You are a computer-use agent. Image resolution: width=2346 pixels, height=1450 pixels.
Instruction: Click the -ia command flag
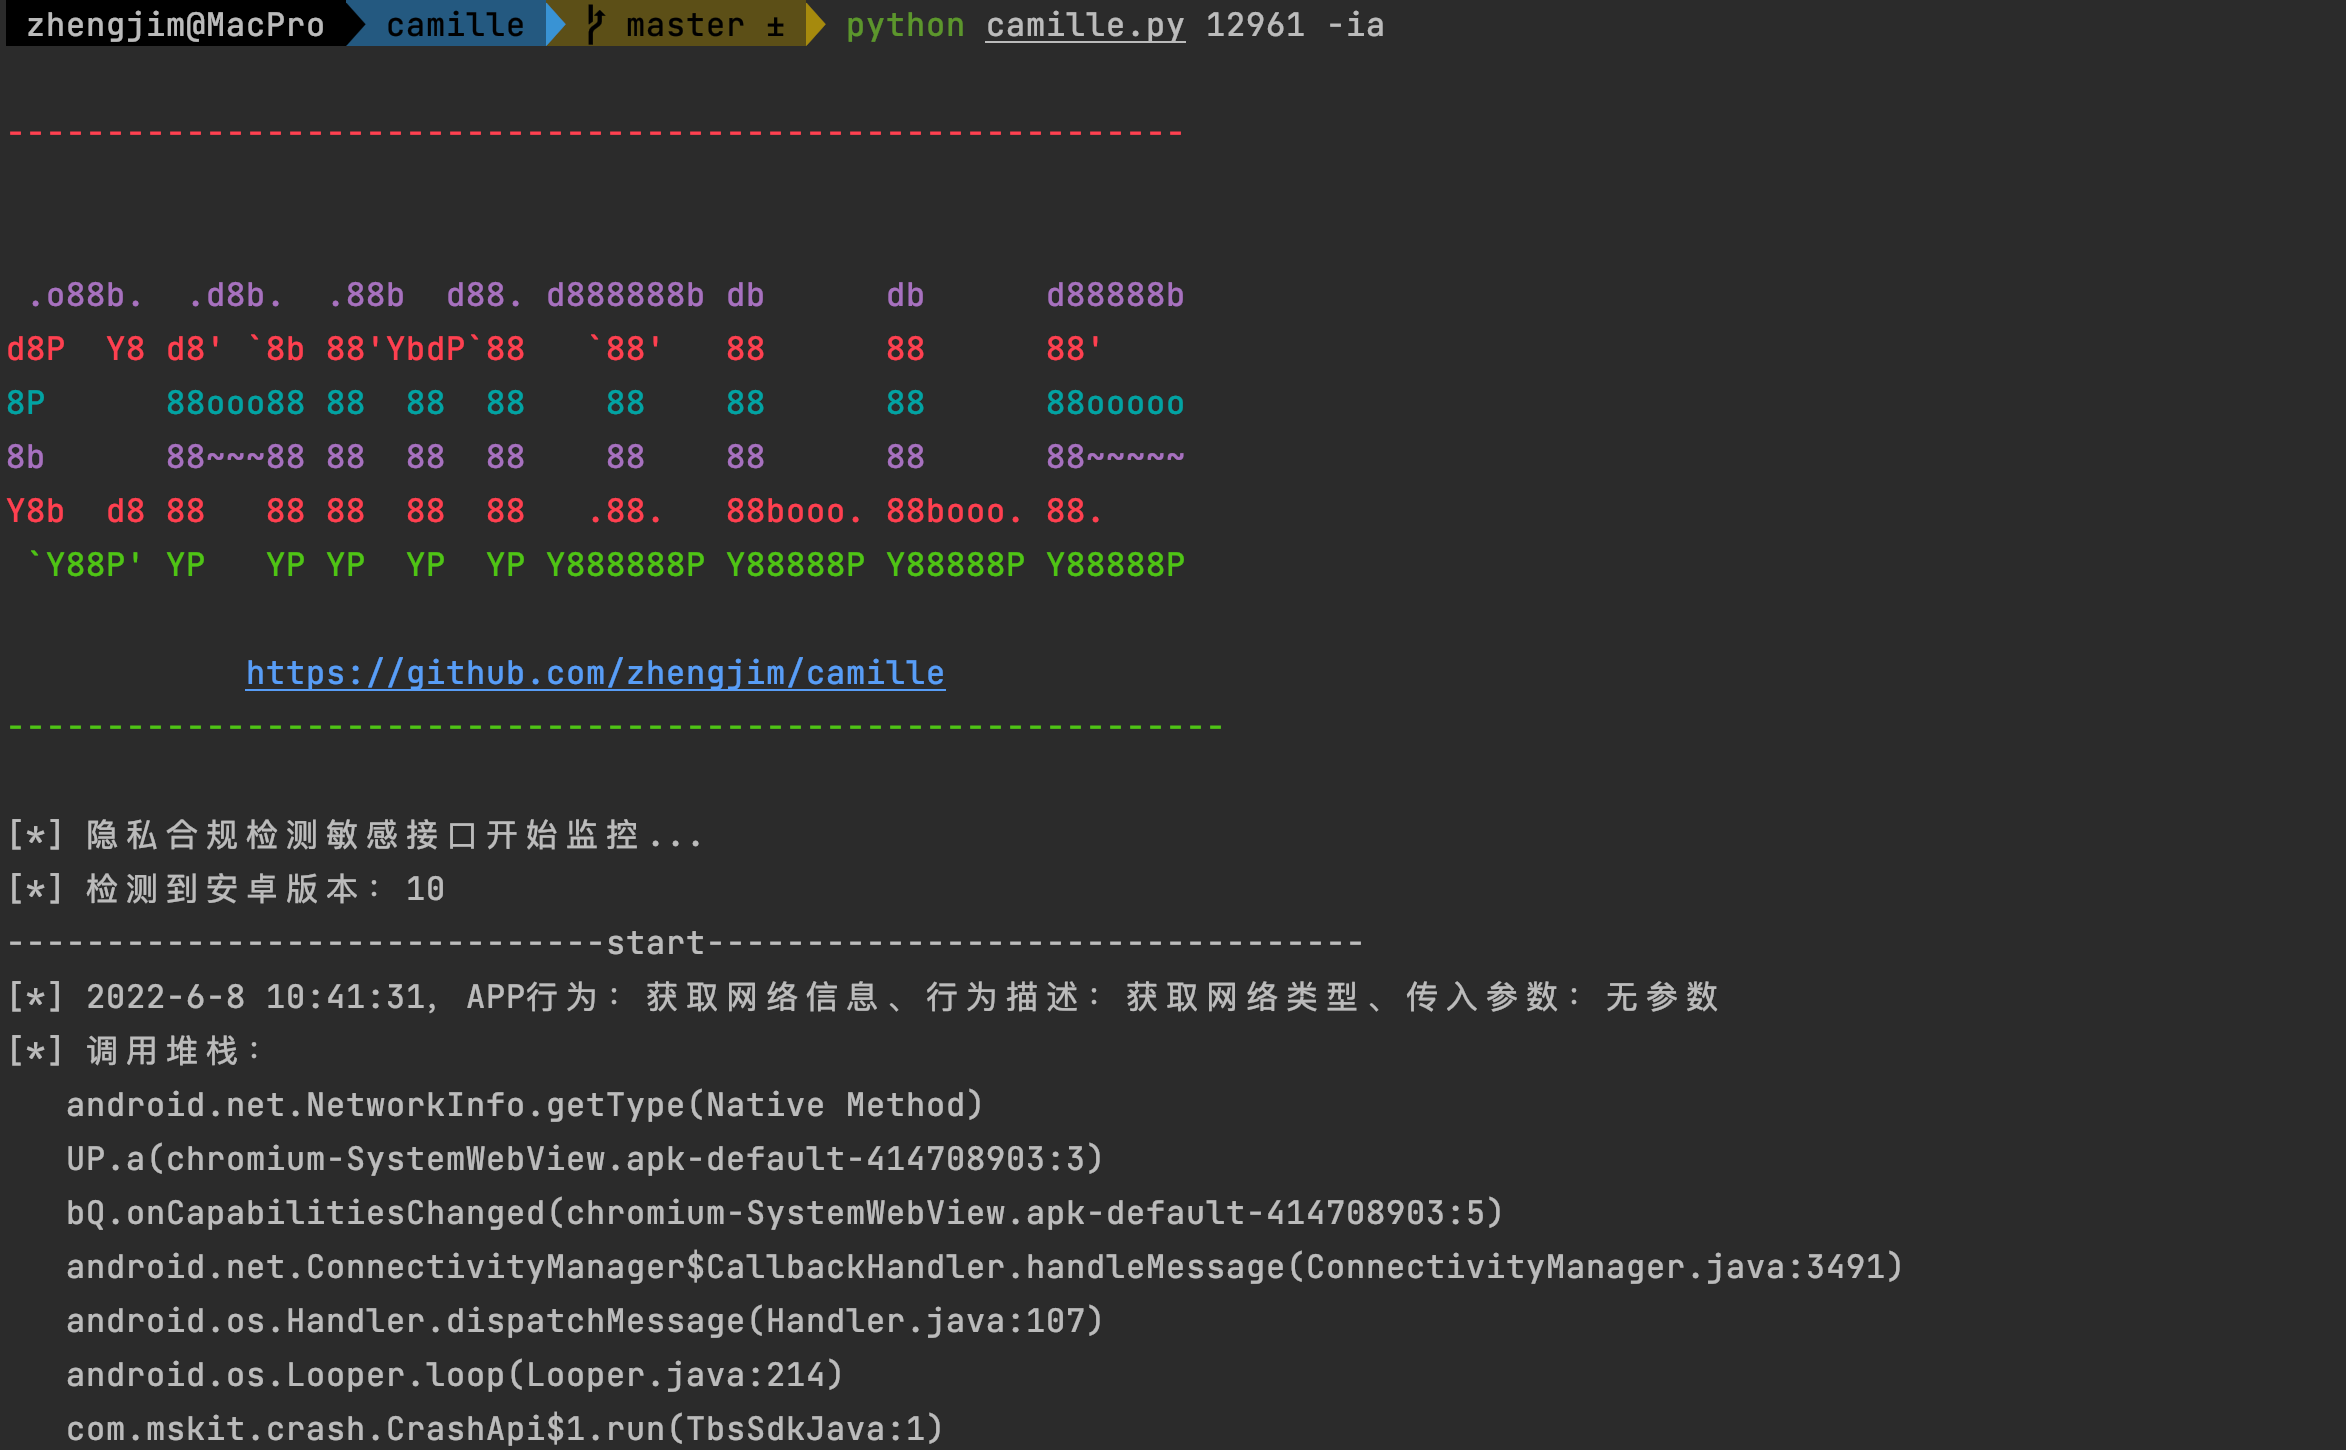pos(1355,25)
